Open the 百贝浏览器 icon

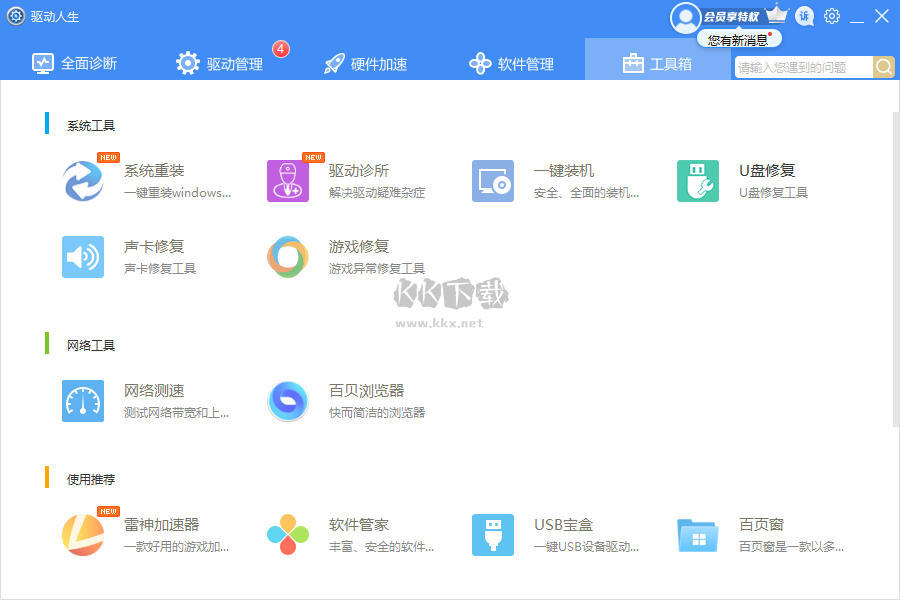(x=288, y=401)
